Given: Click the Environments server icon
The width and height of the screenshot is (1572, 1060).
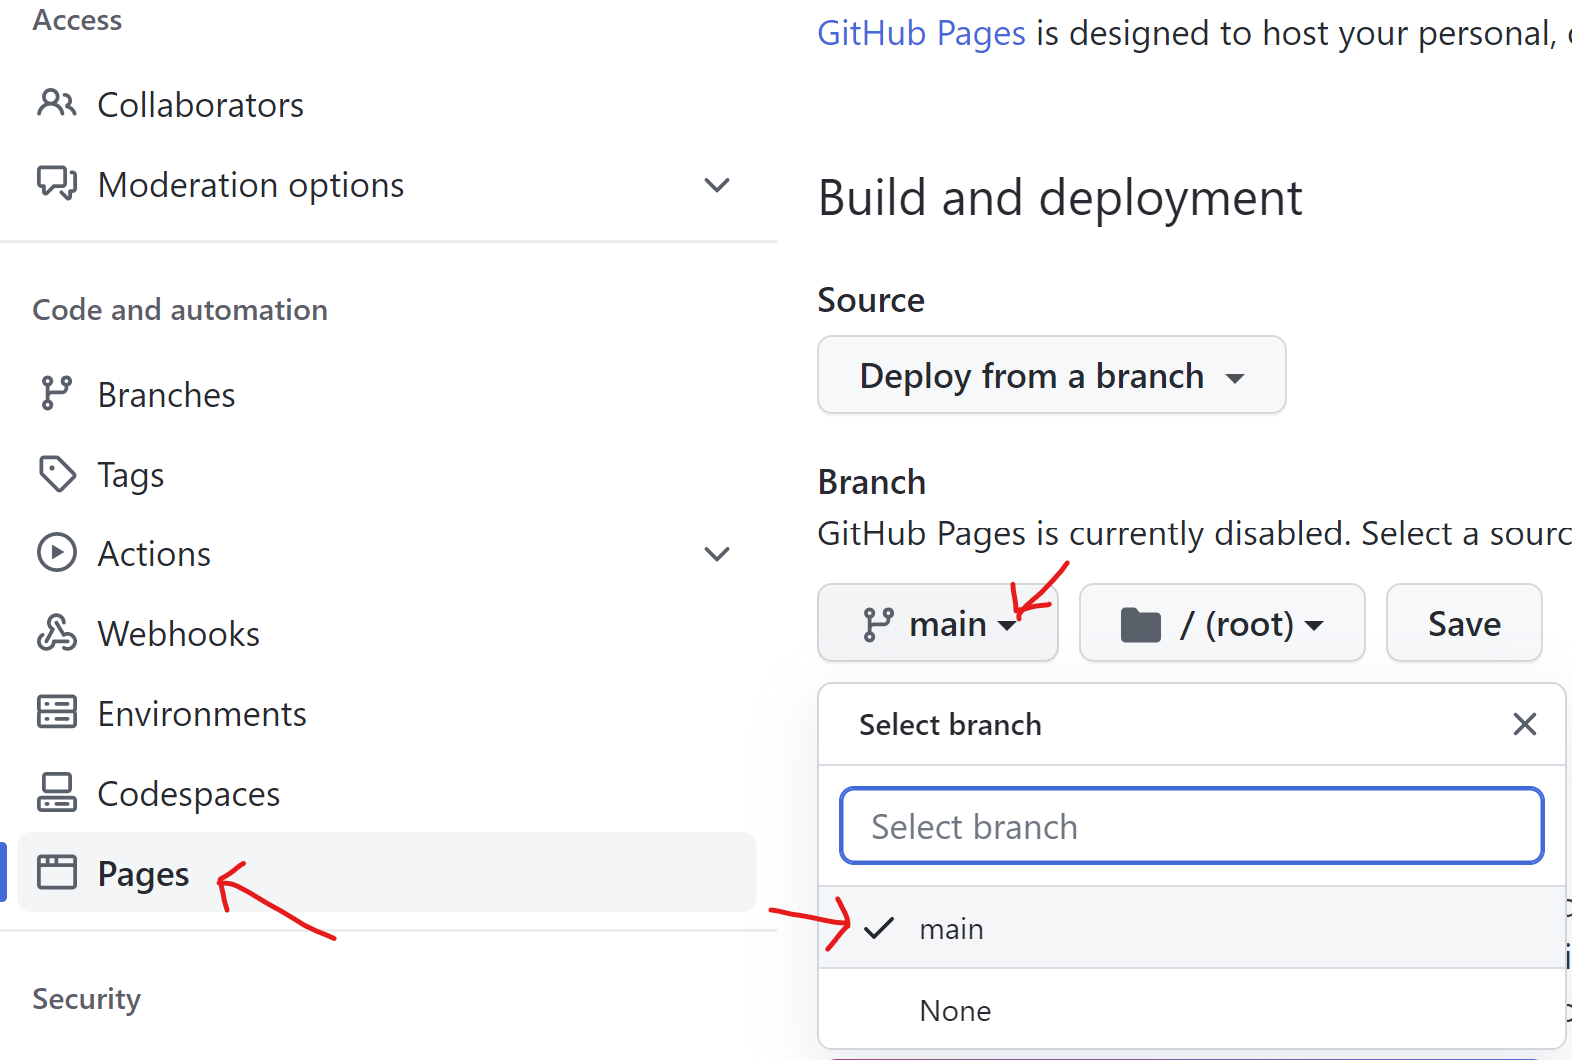Looking at the screenshot, I should coord(56,712).
